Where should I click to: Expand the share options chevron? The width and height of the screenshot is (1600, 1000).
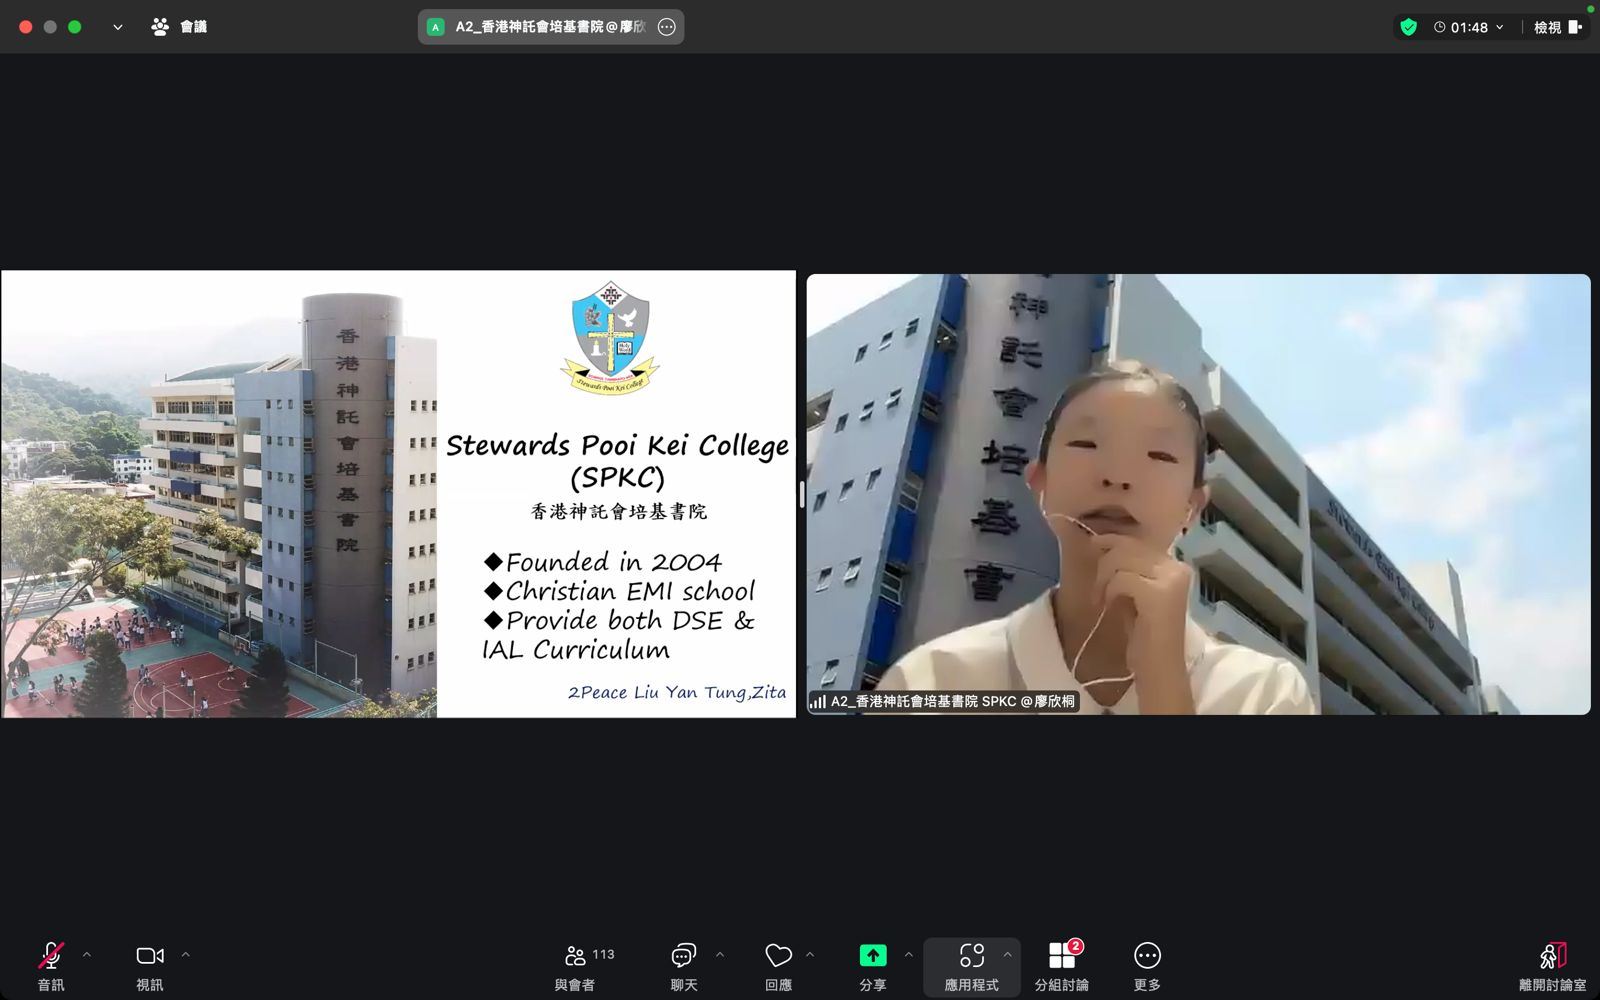click(908, 955)
